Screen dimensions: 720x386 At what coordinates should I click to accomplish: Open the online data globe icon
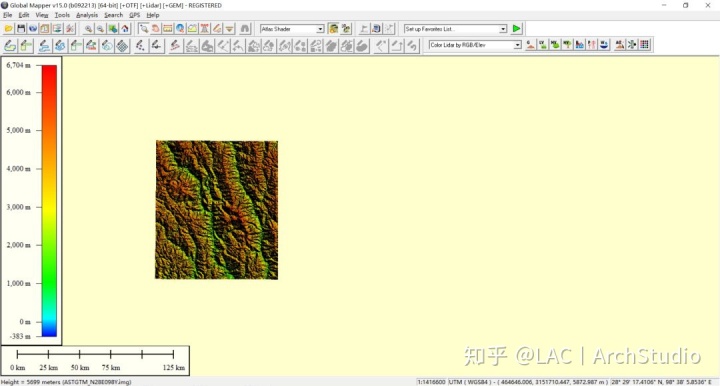[33, 29]
